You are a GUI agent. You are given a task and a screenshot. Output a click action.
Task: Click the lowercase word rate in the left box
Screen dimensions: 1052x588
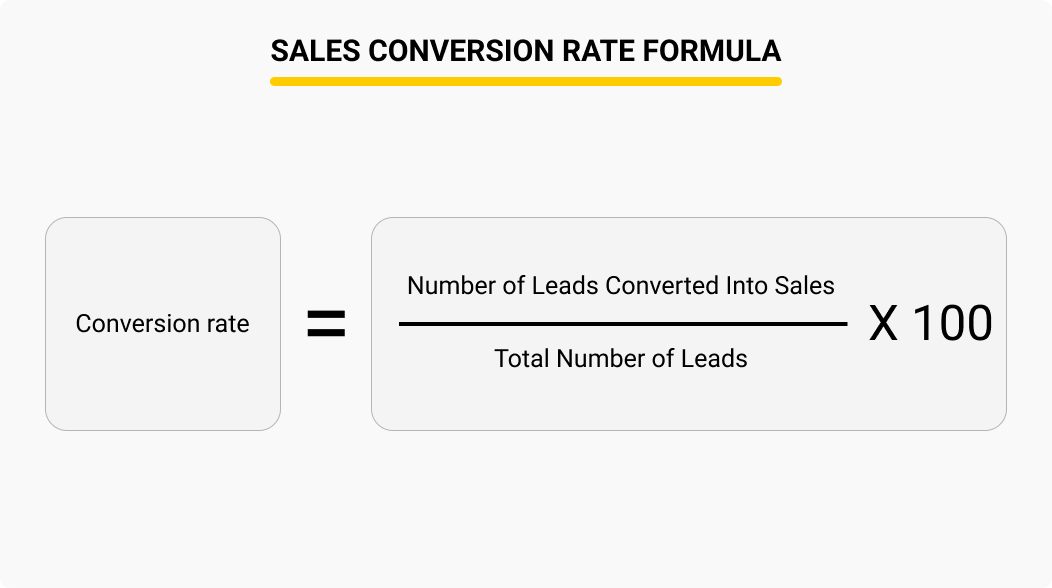(x=228, y=325)
